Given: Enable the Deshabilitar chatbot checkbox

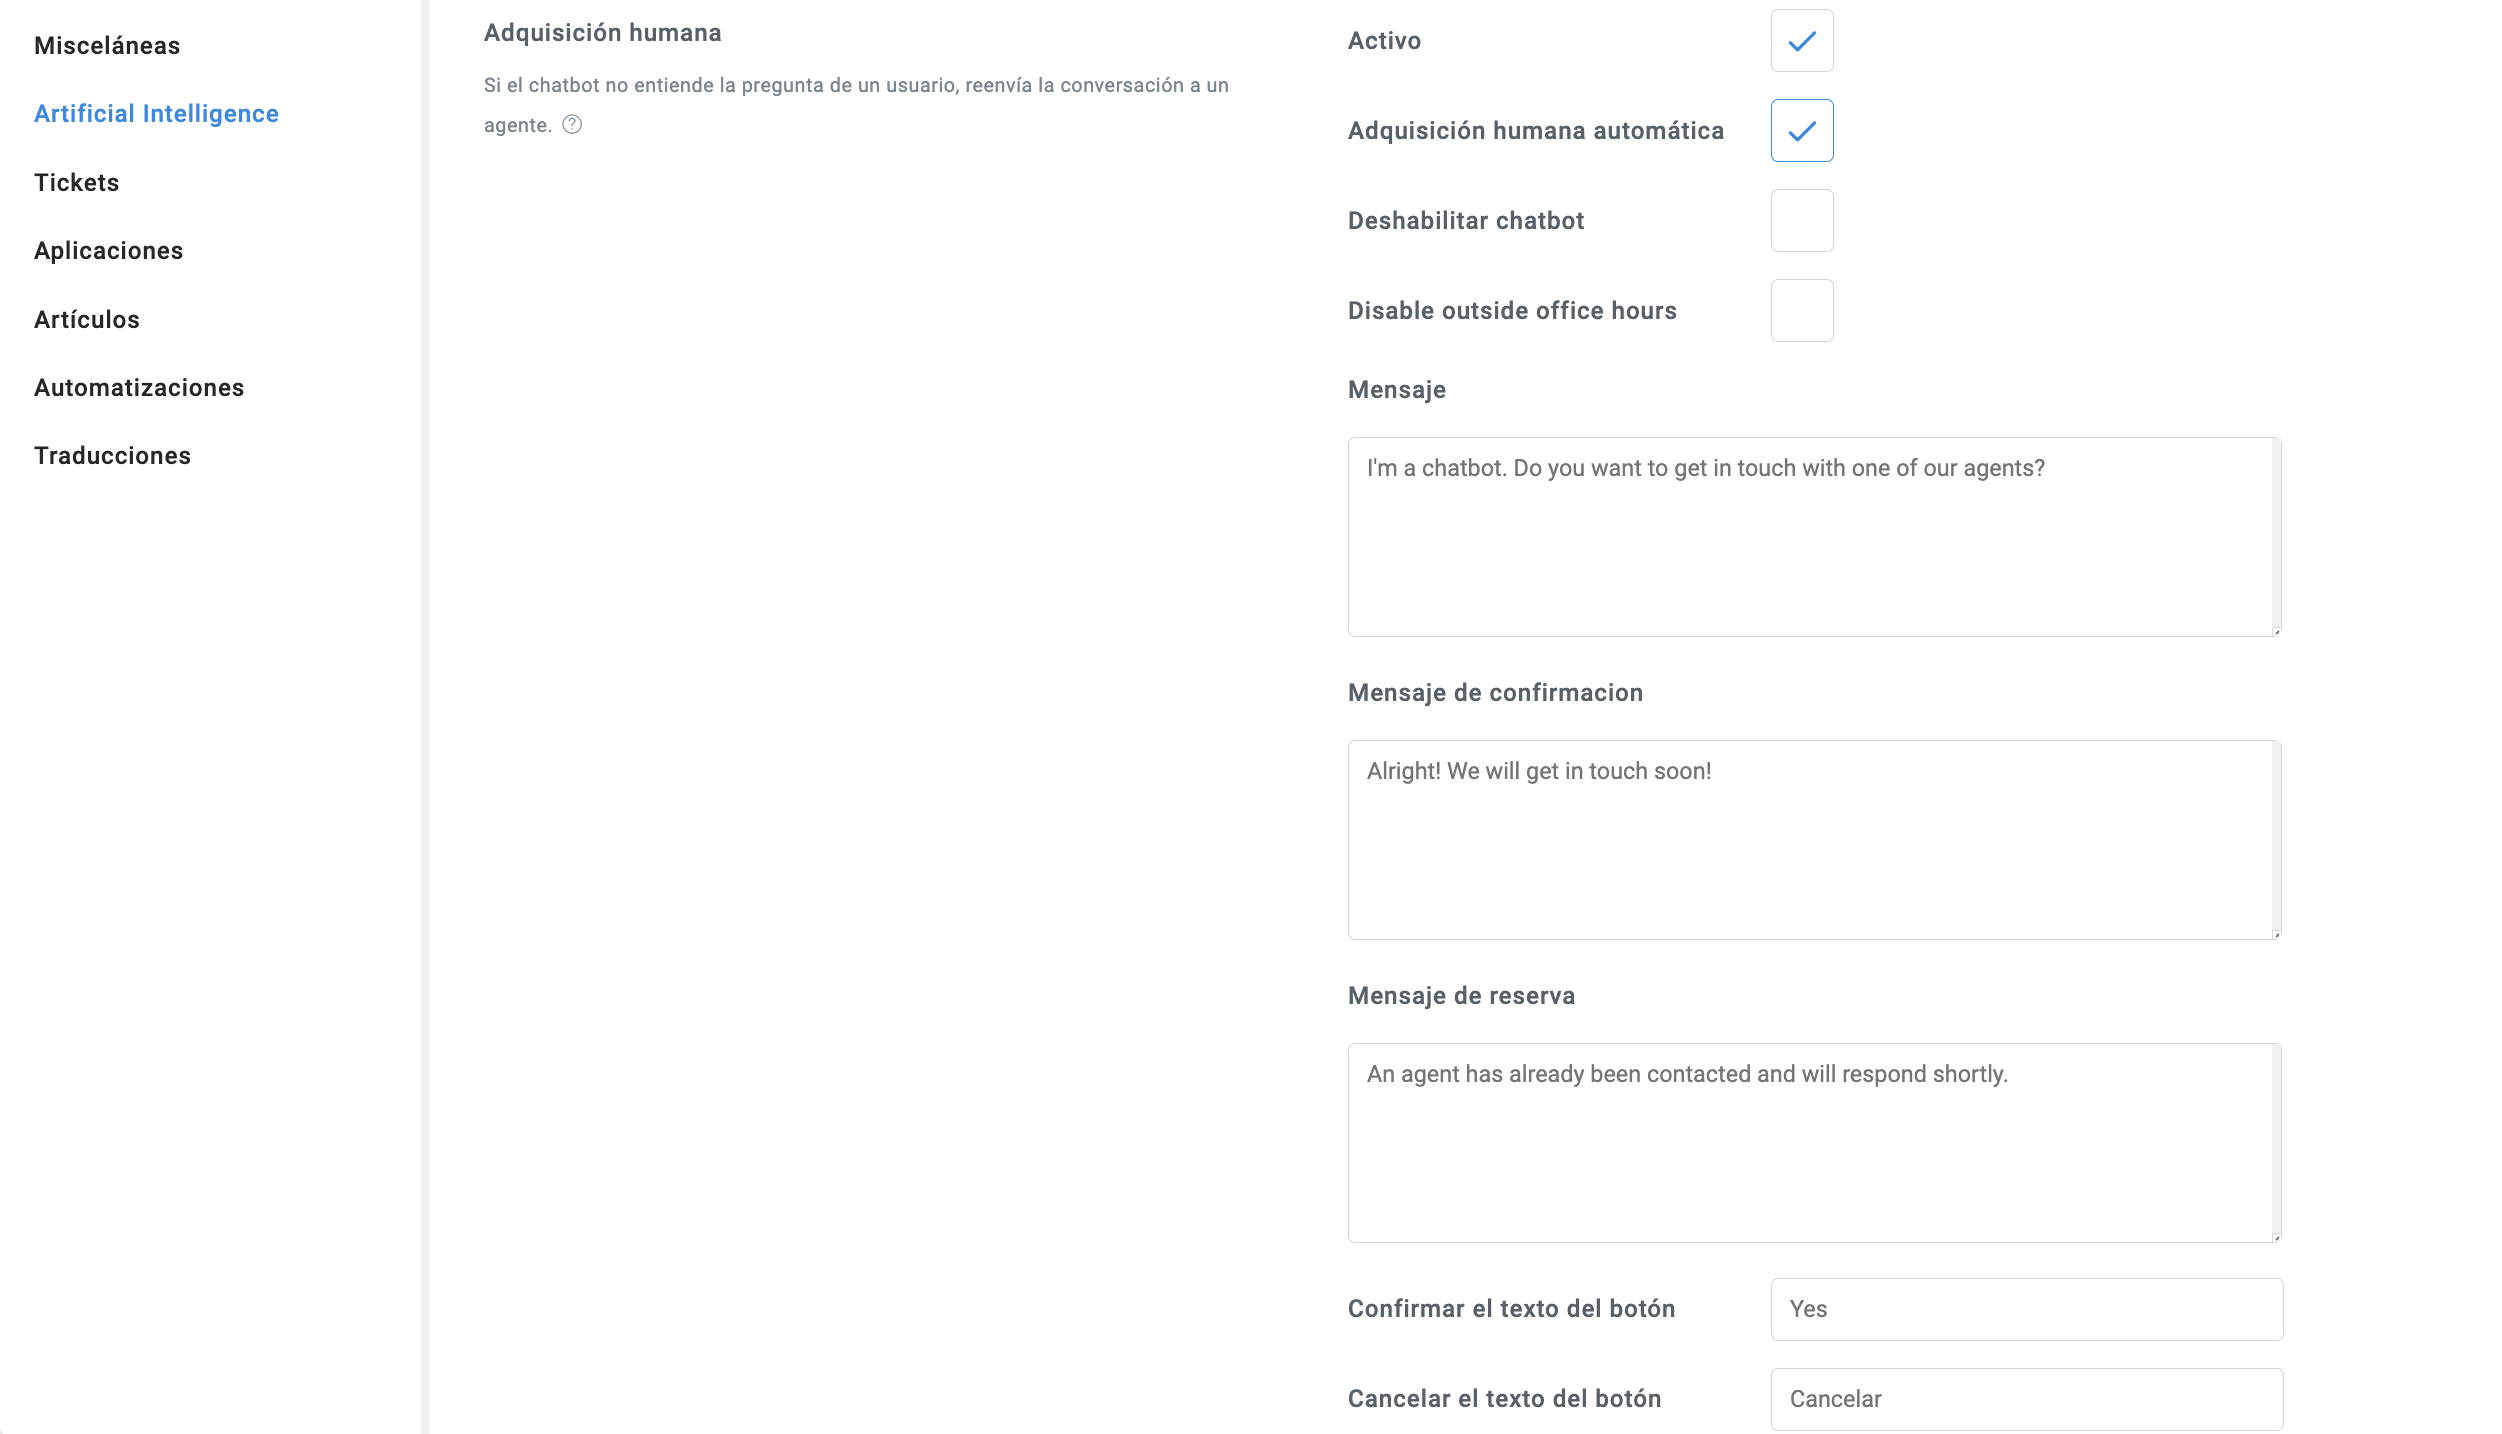Looking at the screenshot, I should (1801, 221).
